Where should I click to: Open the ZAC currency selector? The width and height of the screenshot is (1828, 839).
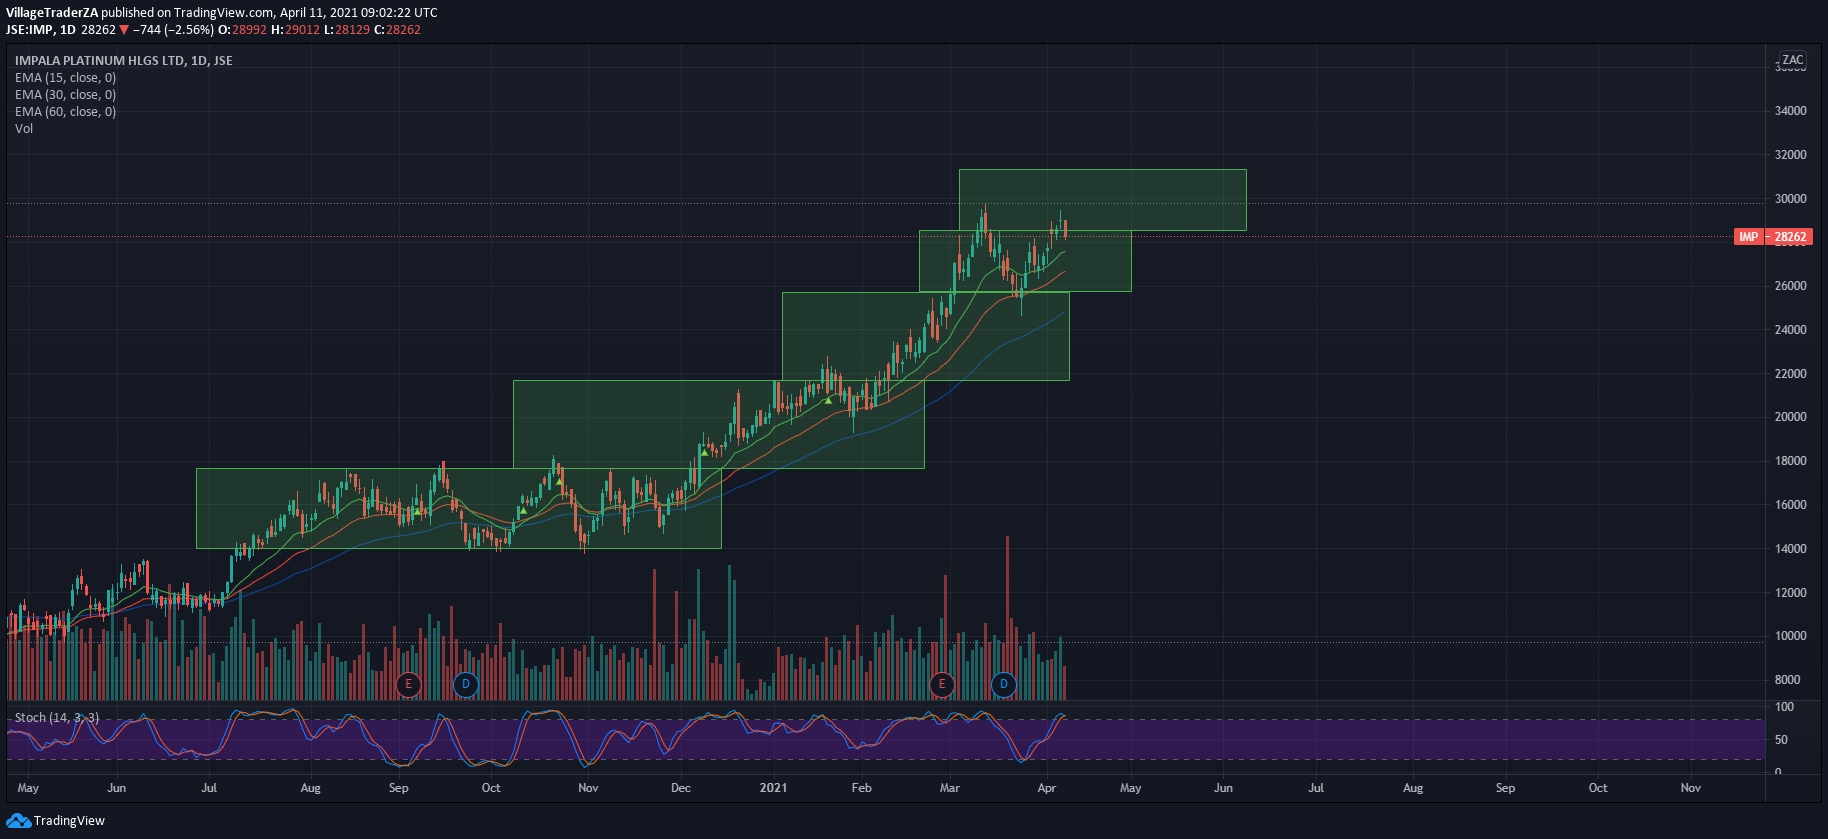pos(1792,60)
